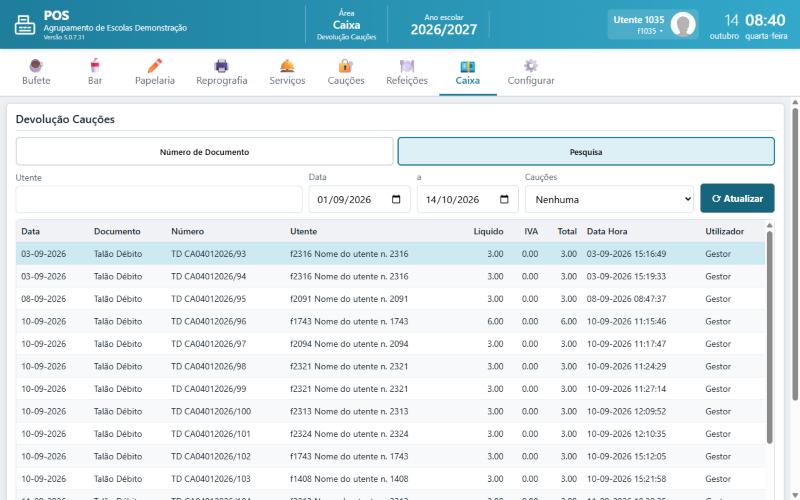
Task: Select row TD CA04012026/103
Action: [390, 479]
